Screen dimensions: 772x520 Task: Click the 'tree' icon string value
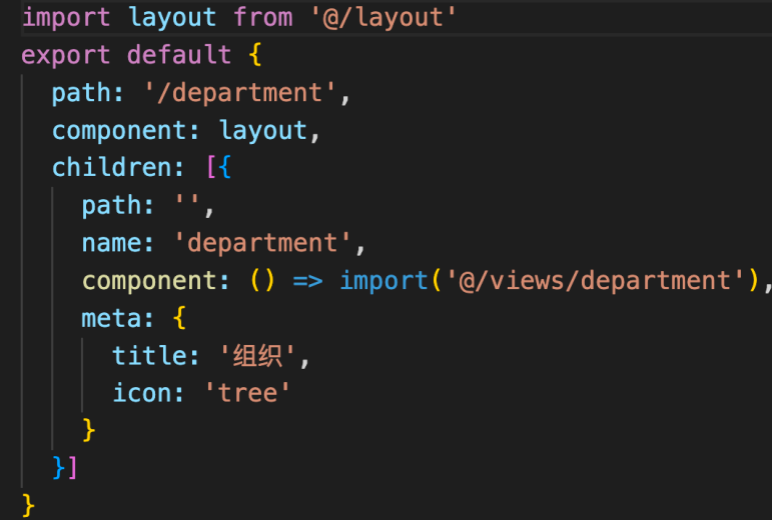248,393
